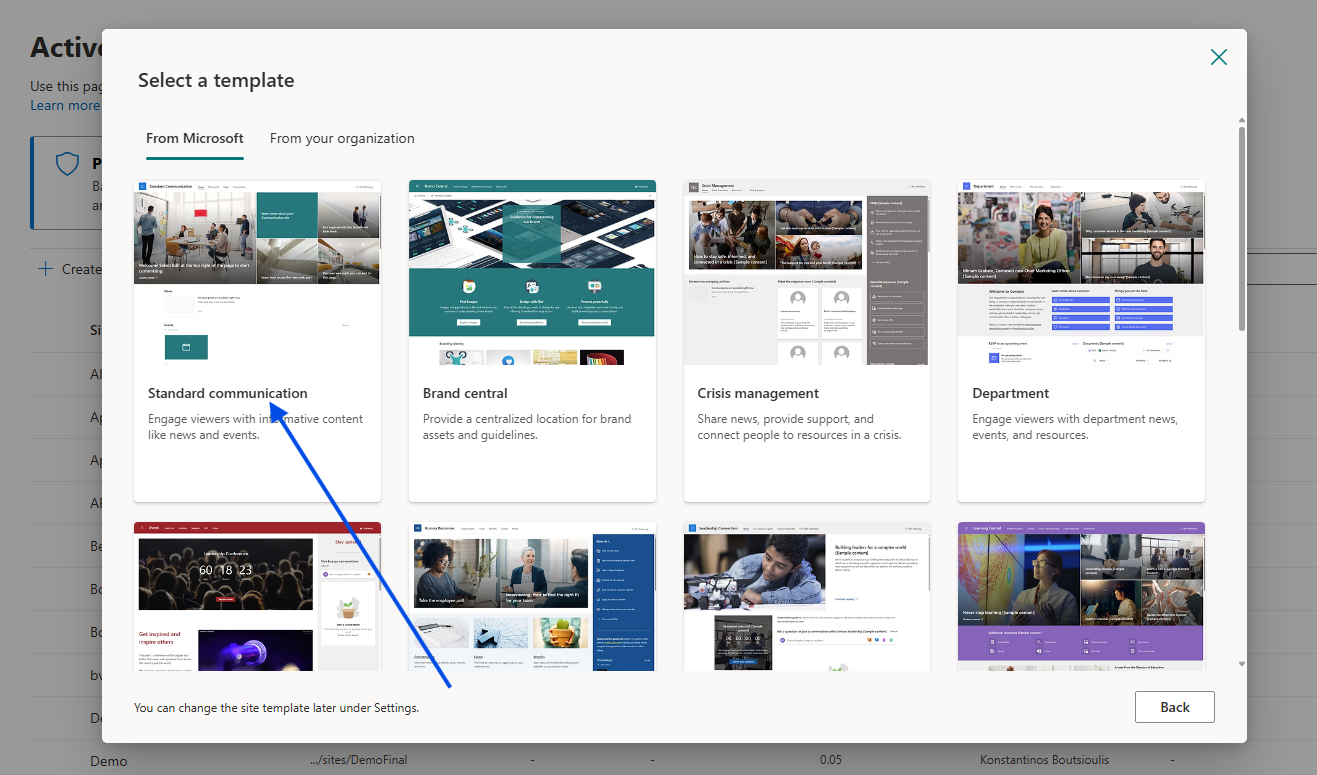Click the shield icon in the info banner

point(66,165)
